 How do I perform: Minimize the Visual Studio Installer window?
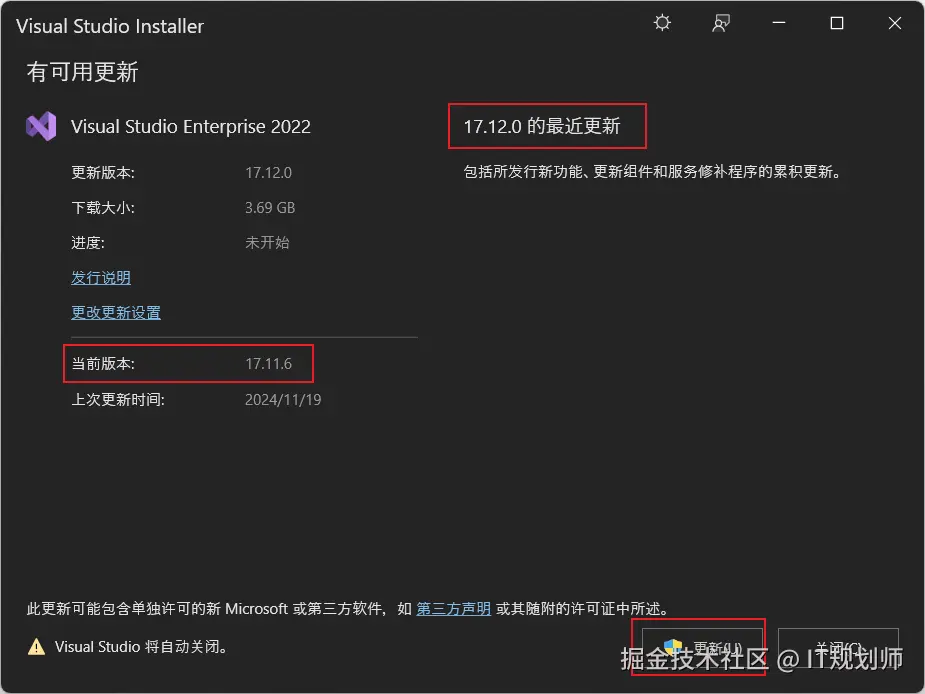pos(779,23)
